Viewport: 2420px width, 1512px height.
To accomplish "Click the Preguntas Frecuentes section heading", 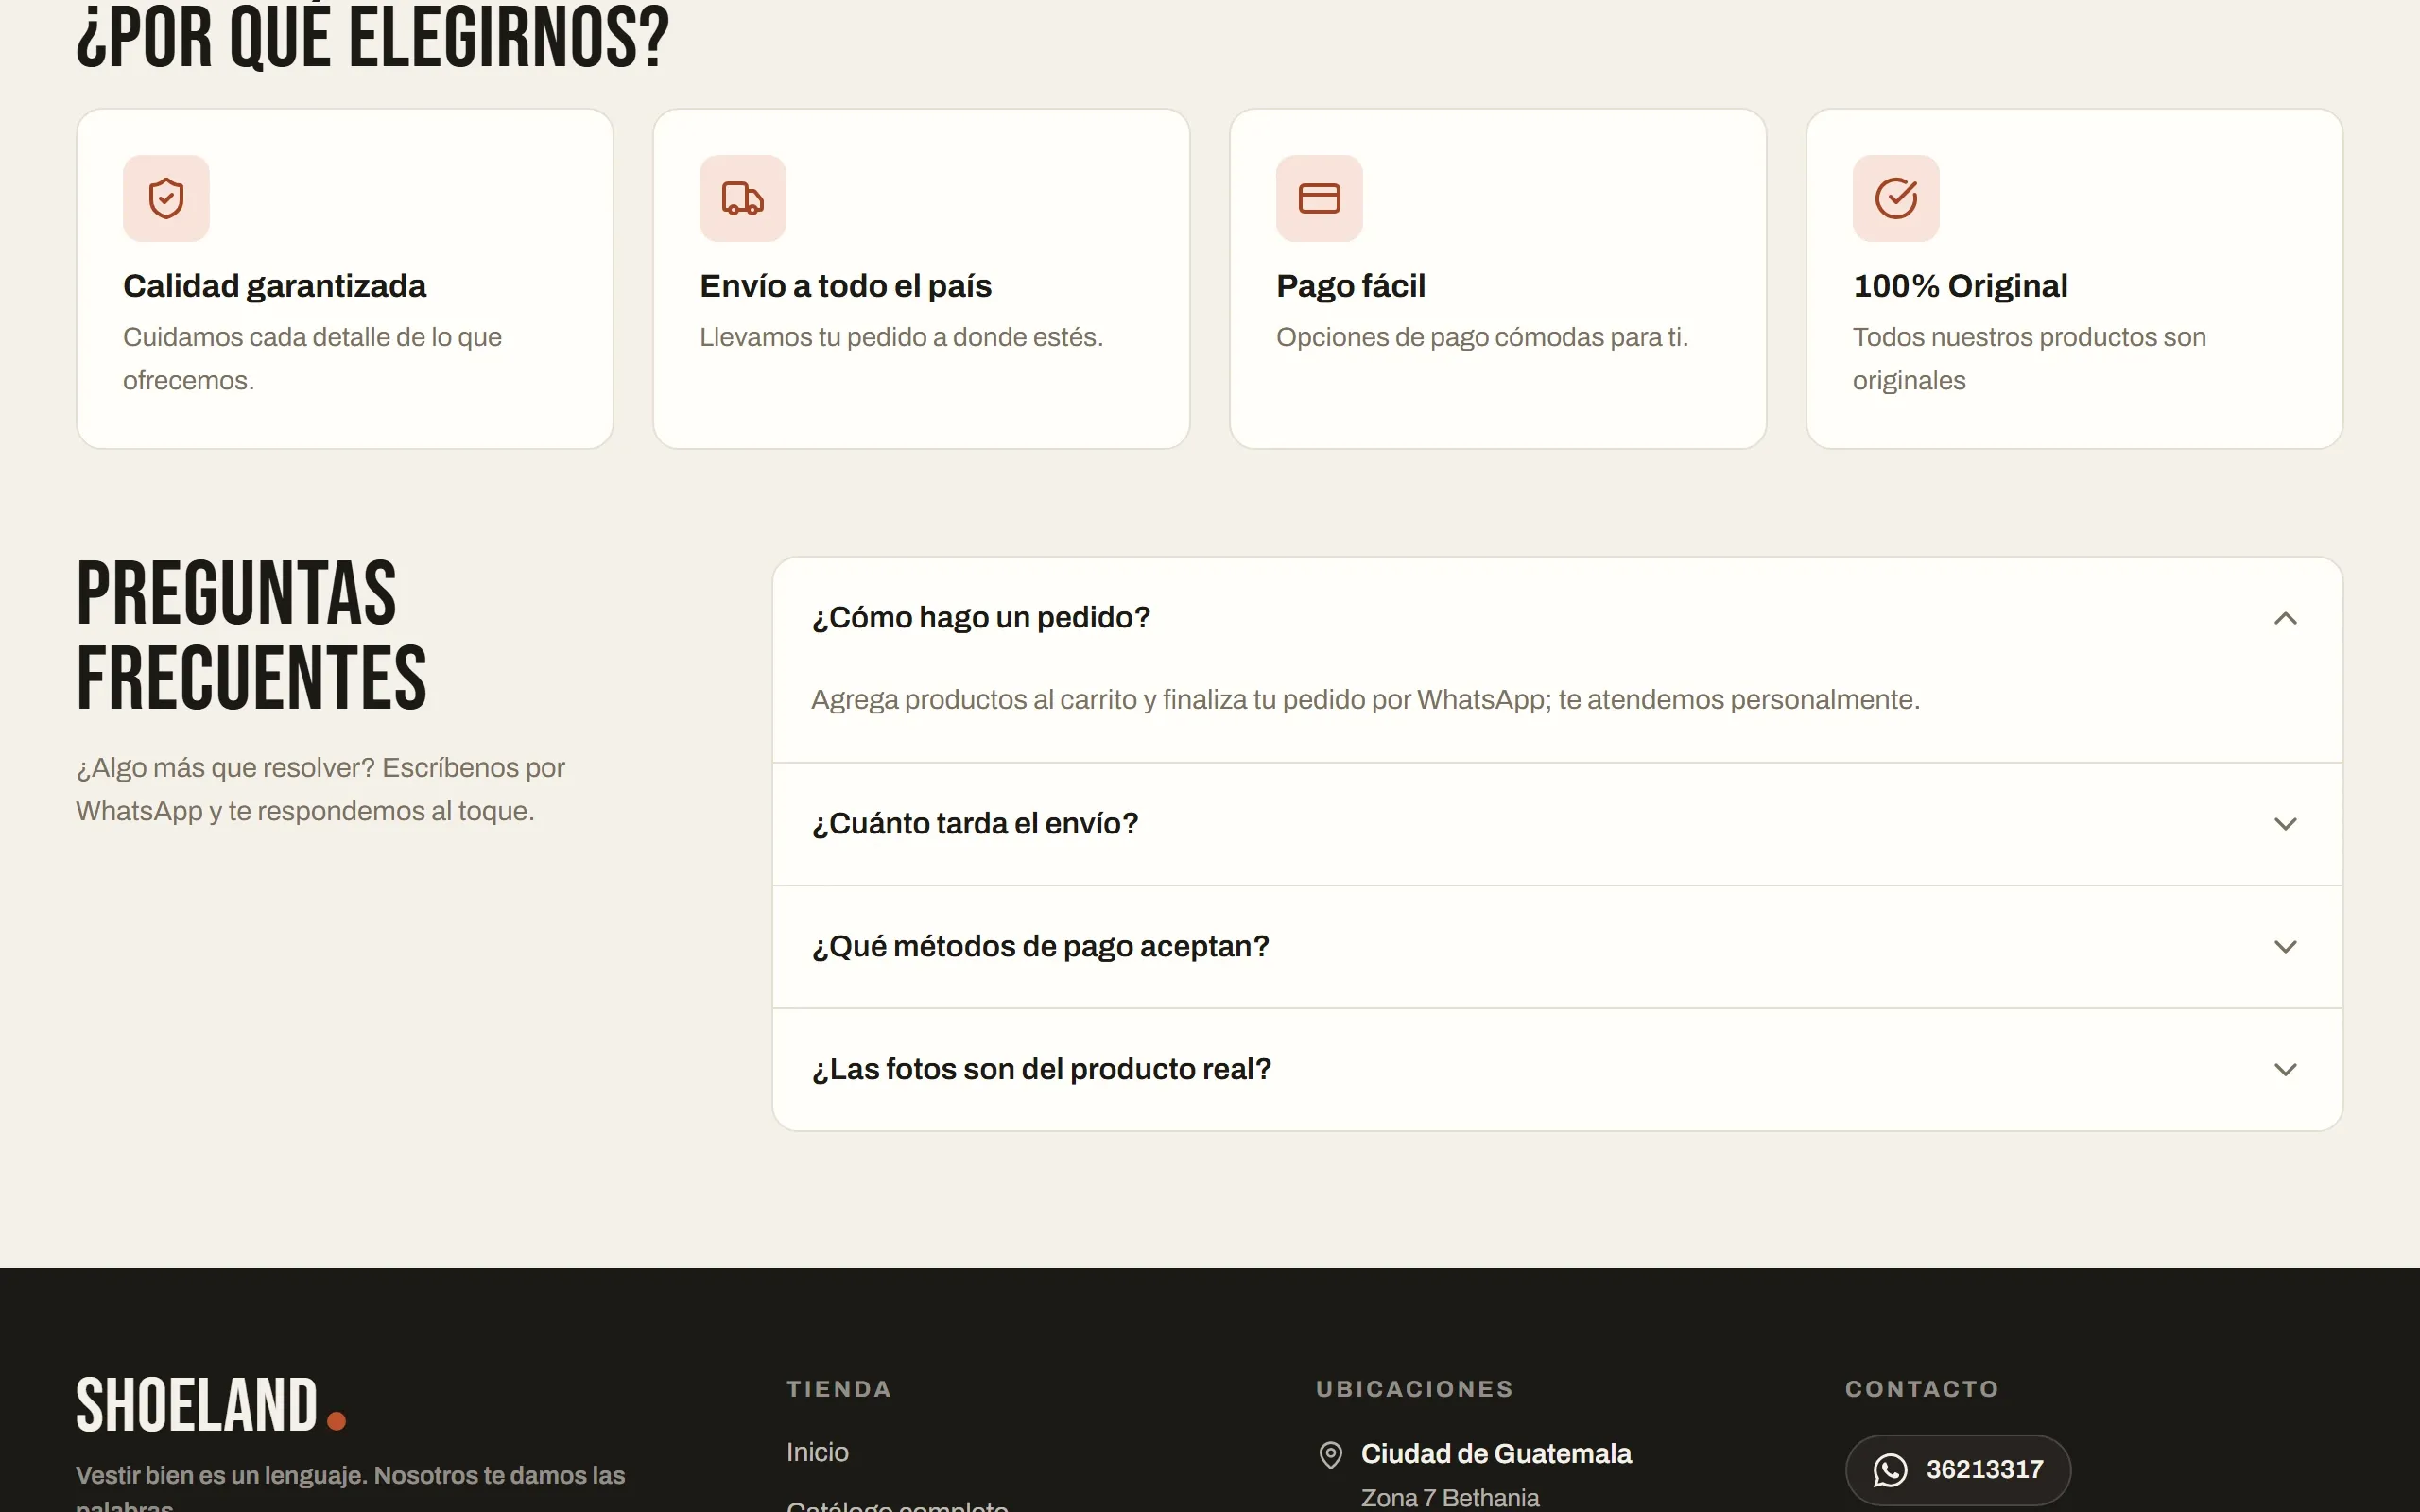I will 251,636.
